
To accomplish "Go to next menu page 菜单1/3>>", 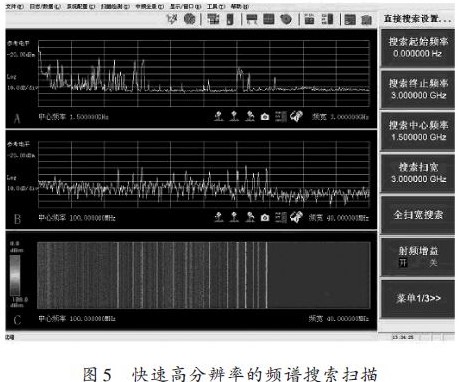I will coord(418,298).
